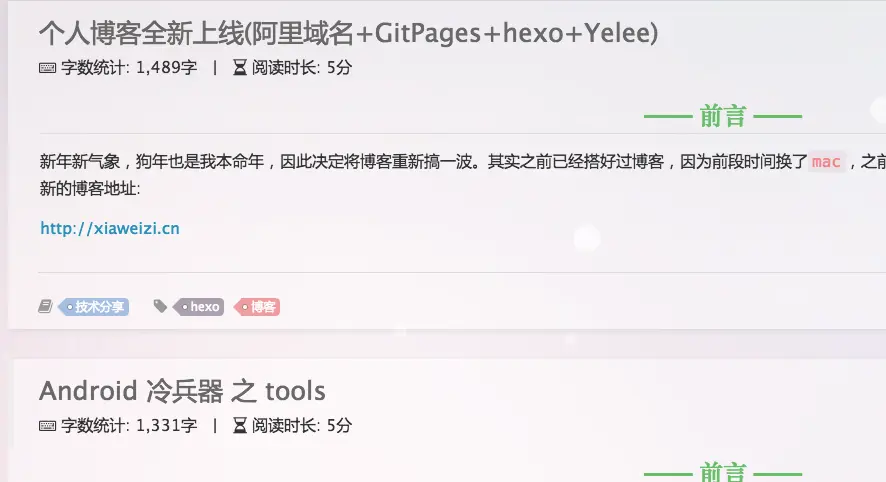The width and height of the screenshot is (886, 482).
Task: Click the 阅读时长: 5分 label in Android post
Action: (302, 425)
